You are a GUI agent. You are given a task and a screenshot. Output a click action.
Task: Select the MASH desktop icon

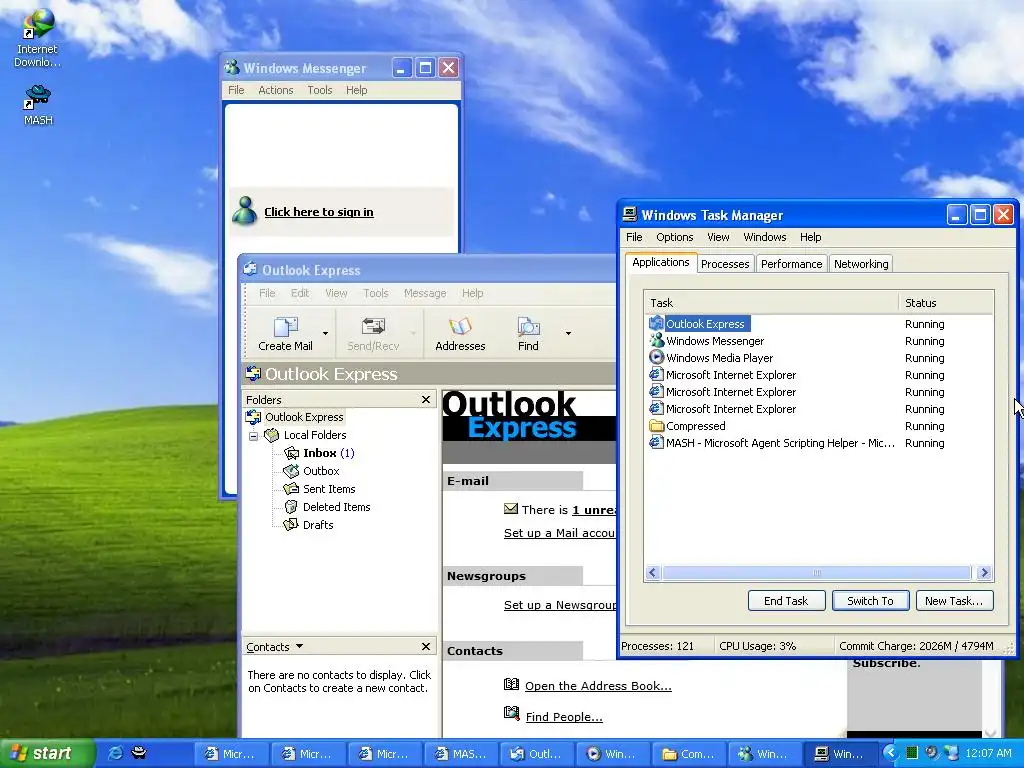pyautogui.click(x=38, y=105)
